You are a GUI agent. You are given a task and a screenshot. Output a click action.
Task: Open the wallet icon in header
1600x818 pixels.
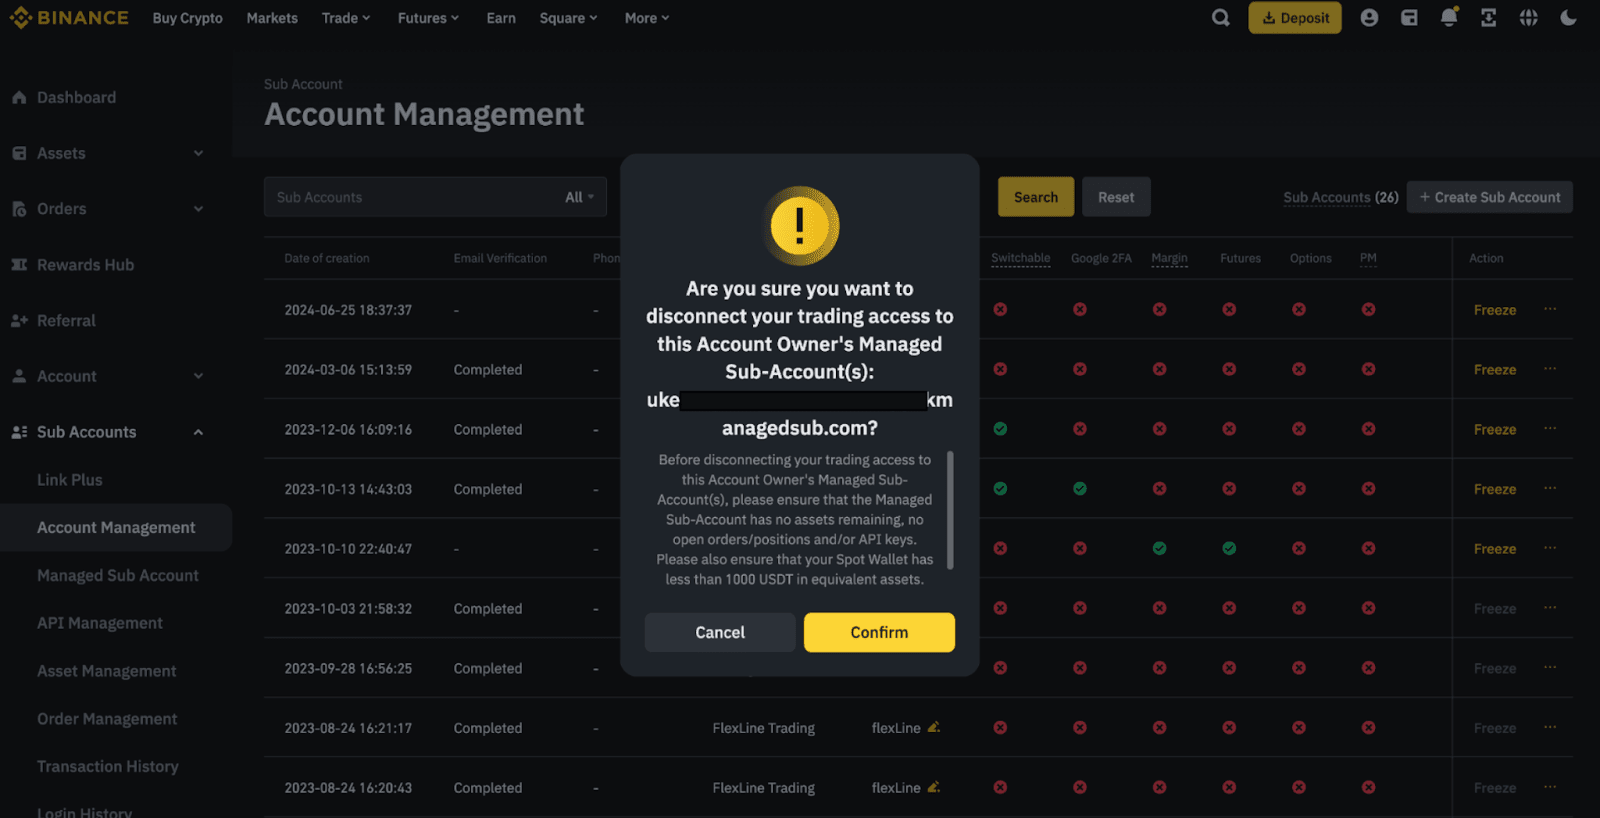1409,18
